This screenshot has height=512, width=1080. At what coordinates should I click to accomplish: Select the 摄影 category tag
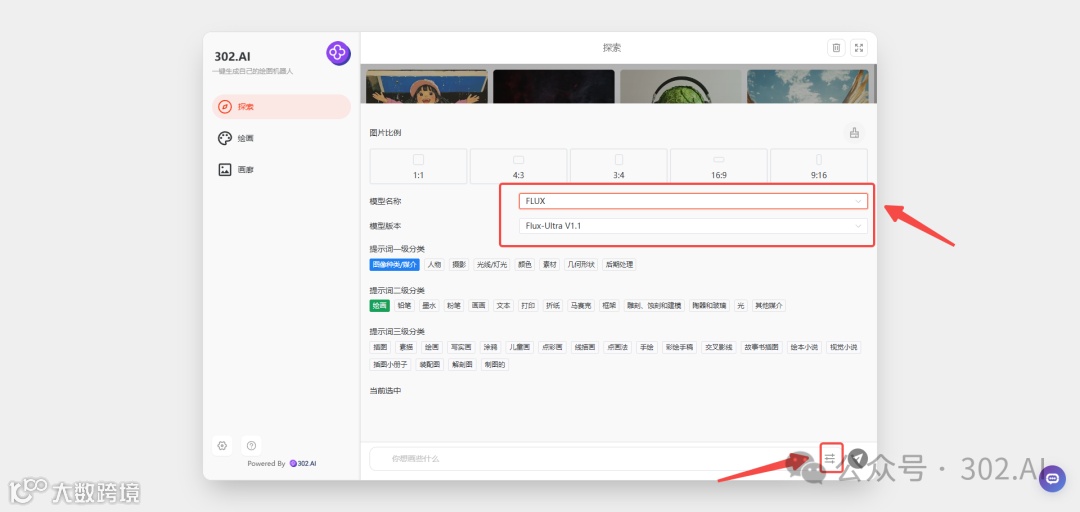point(459,265)
